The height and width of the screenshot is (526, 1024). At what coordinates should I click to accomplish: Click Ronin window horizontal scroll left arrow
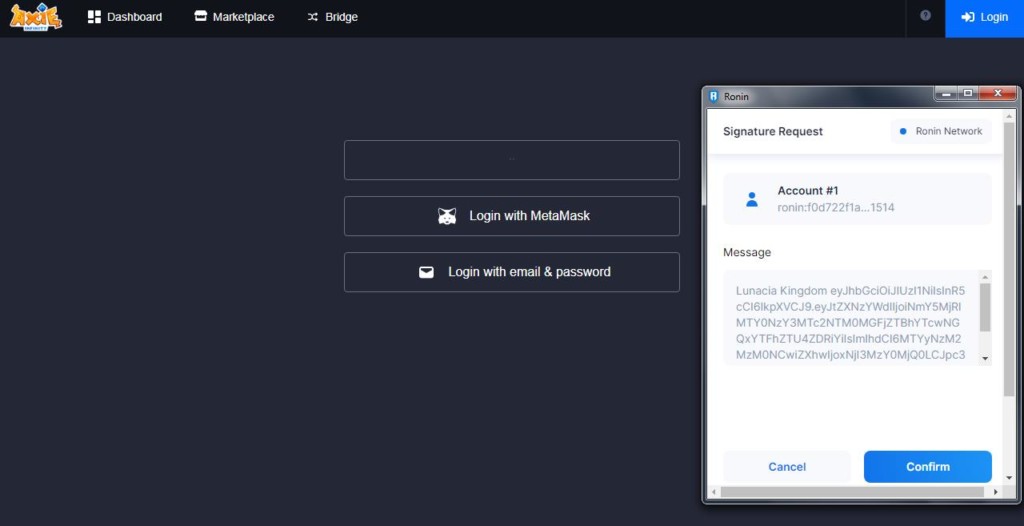click(x=714, y=492)
